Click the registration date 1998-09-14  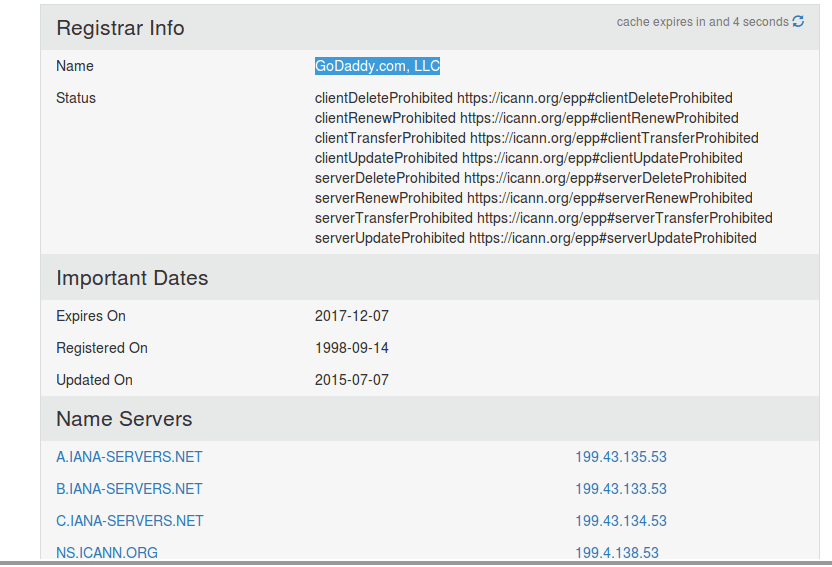point(352,348)
